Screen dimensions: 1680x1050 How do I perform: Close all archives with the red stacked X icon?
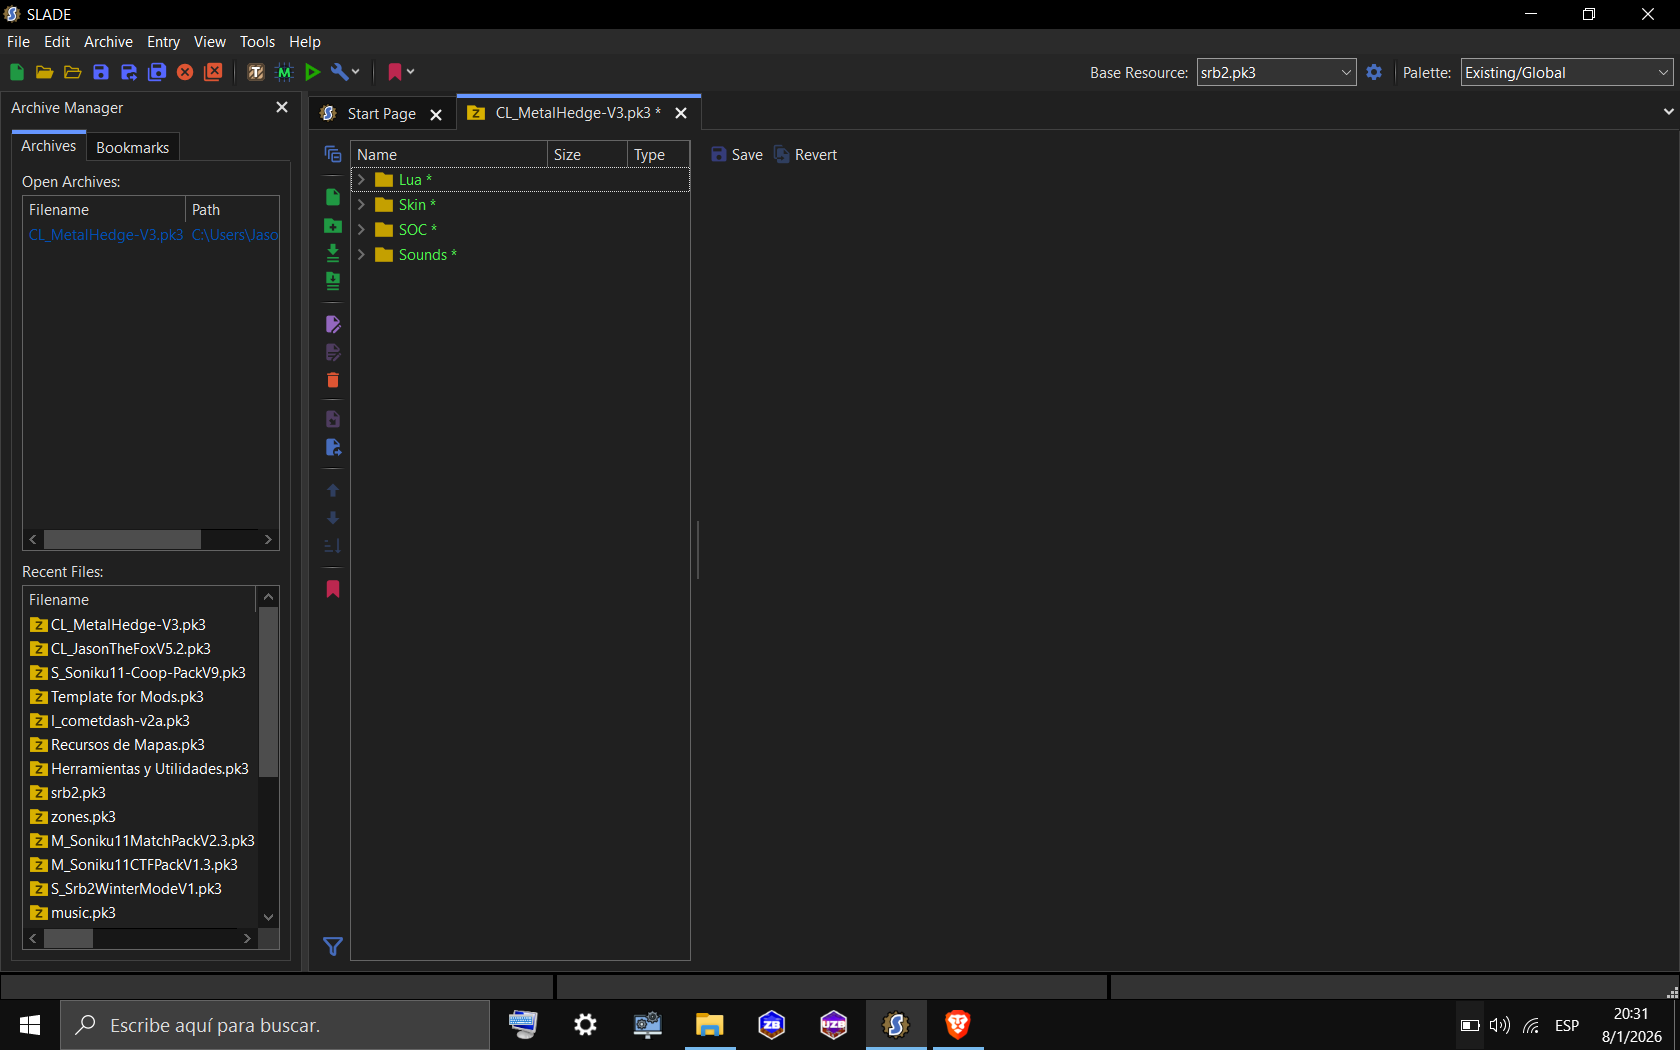coord(213,72)
